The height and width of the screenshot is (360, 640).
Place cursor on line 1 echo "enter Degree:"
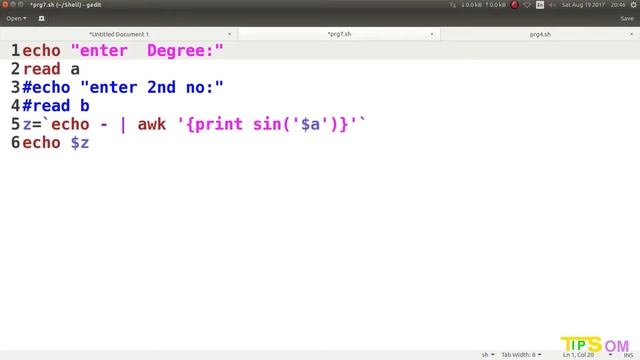(123, 51)
